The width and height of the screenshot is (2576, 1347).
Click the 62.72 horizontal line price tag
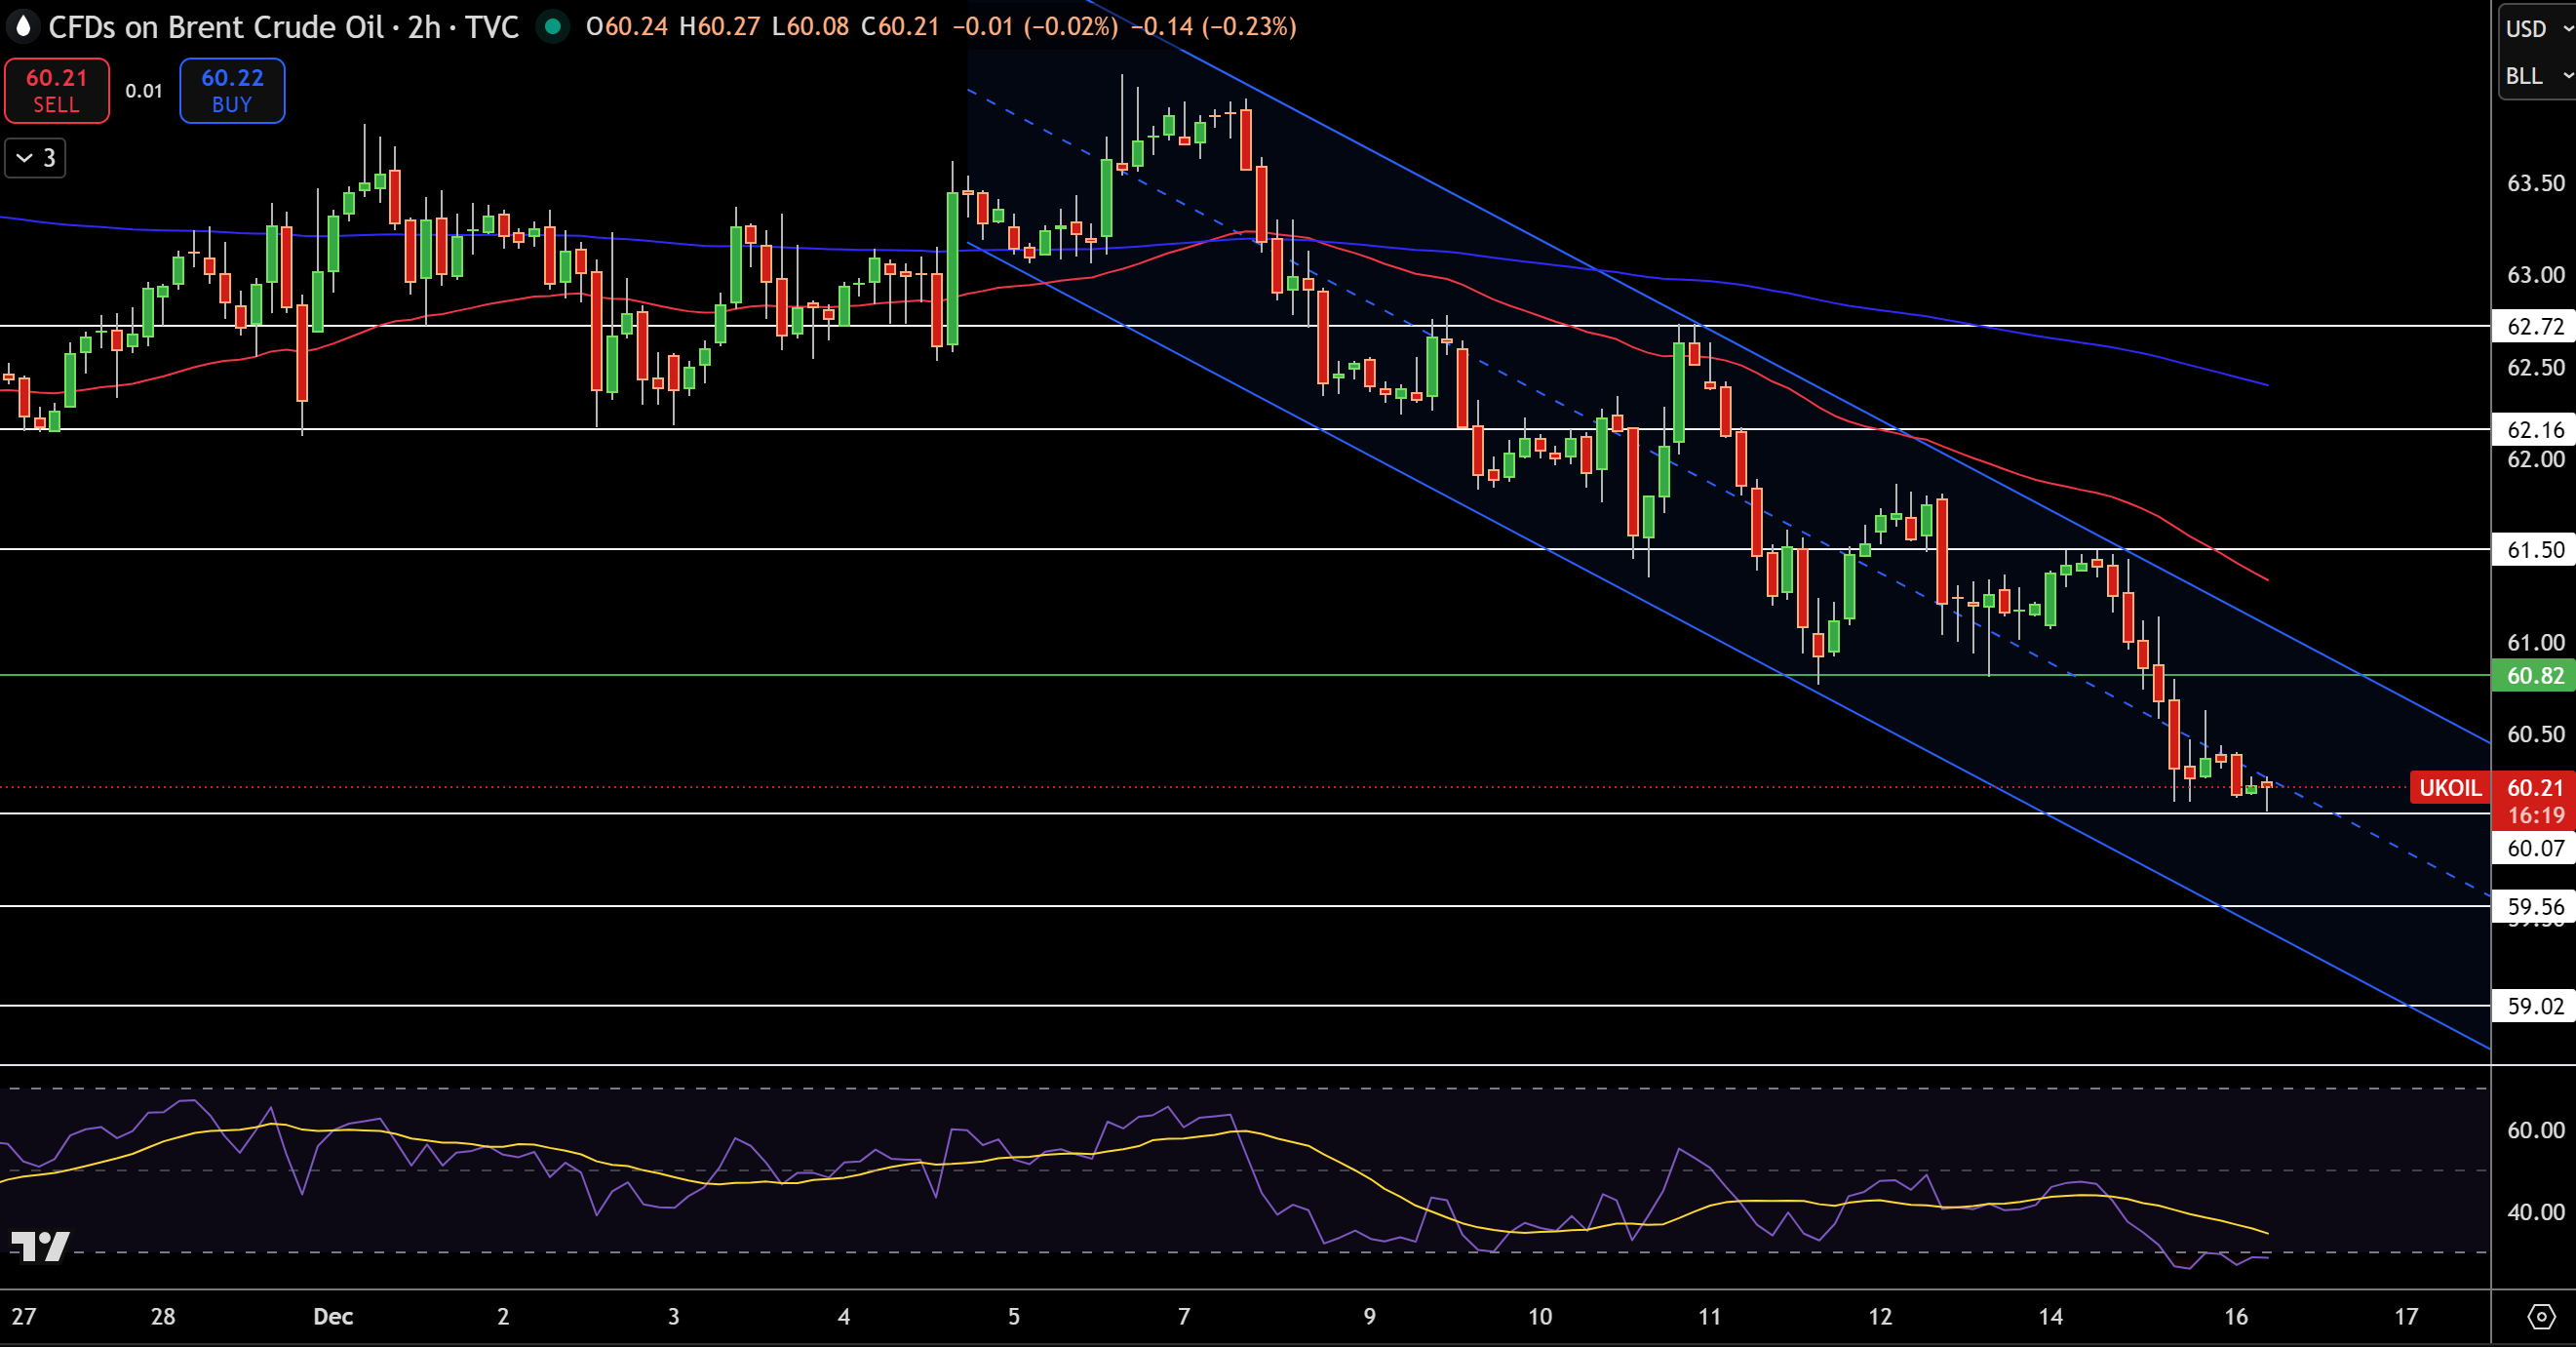2534,327
